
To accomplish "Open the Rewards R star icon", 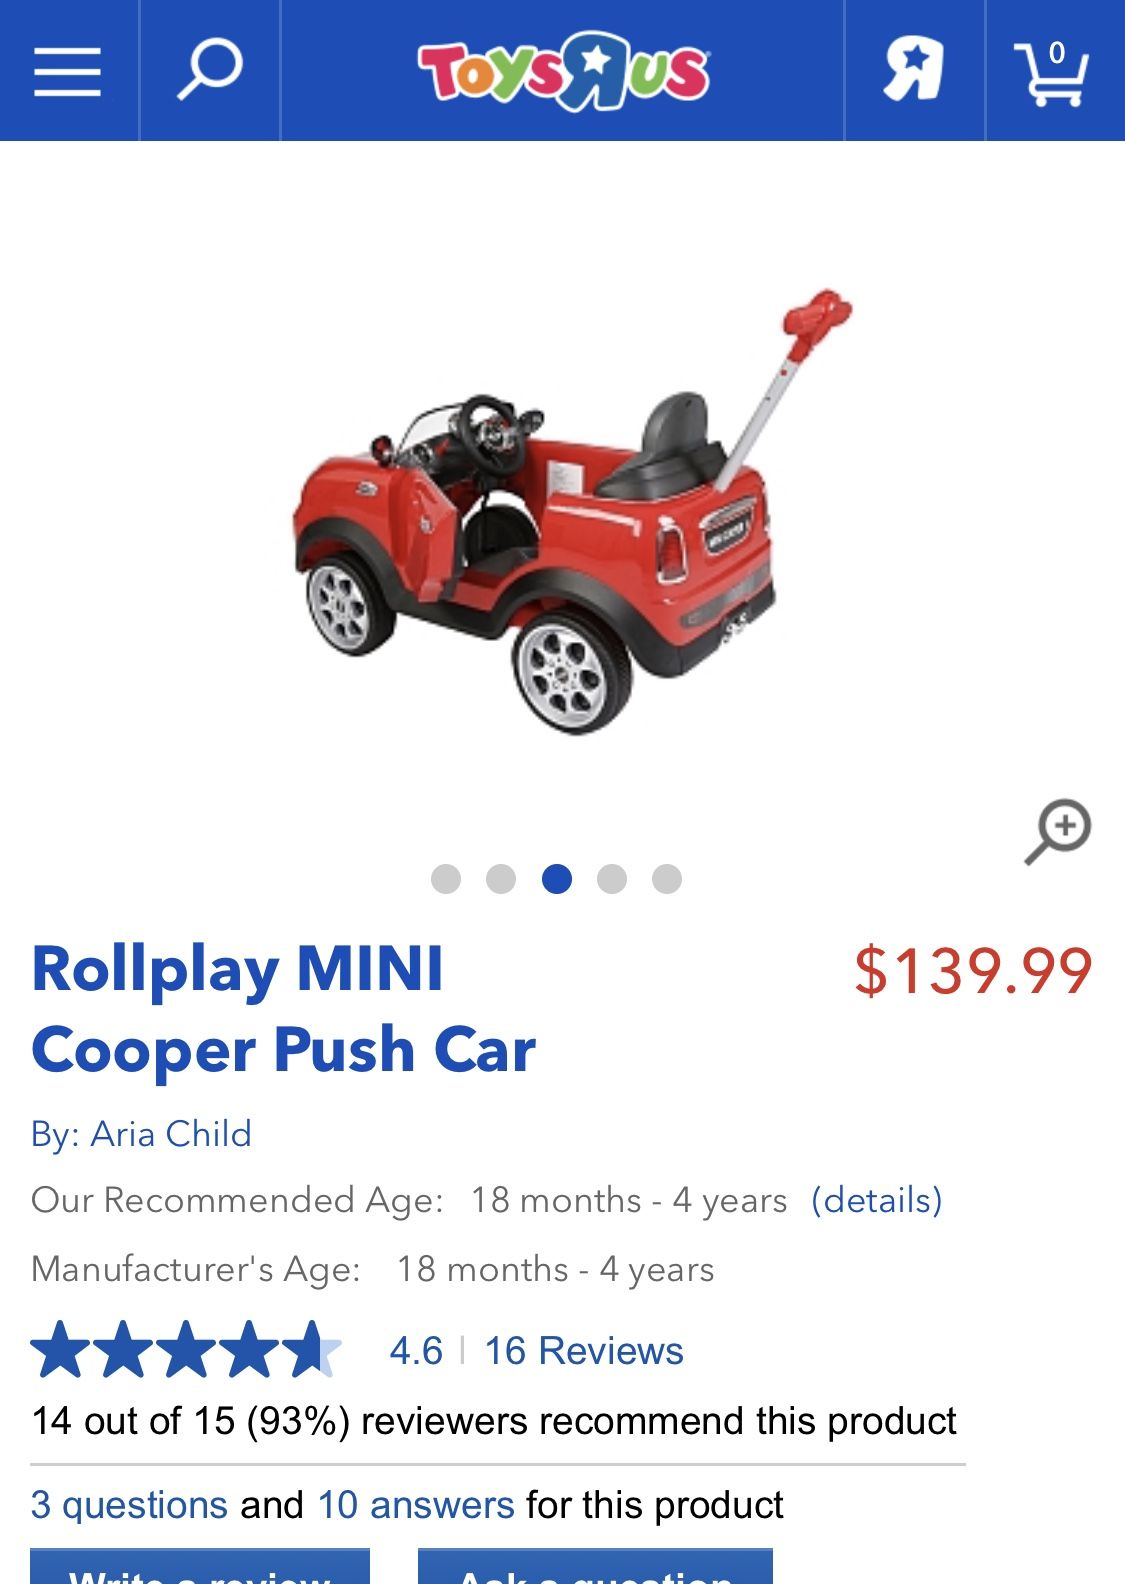I will click(x=914, y=71).
